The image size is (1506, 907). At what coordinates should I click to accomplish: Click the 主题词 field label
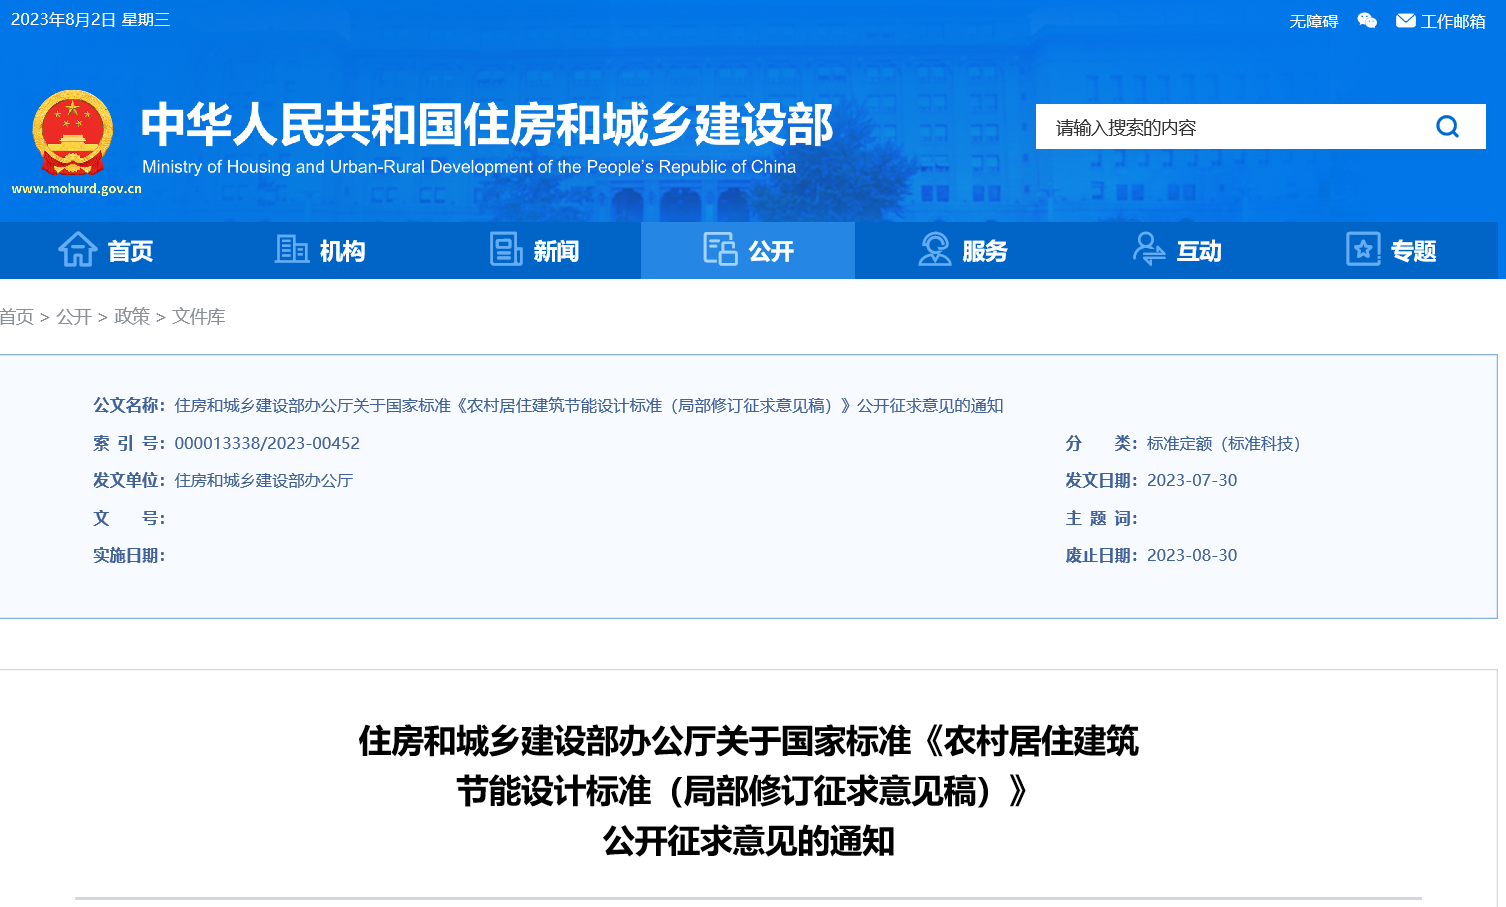1102,518
